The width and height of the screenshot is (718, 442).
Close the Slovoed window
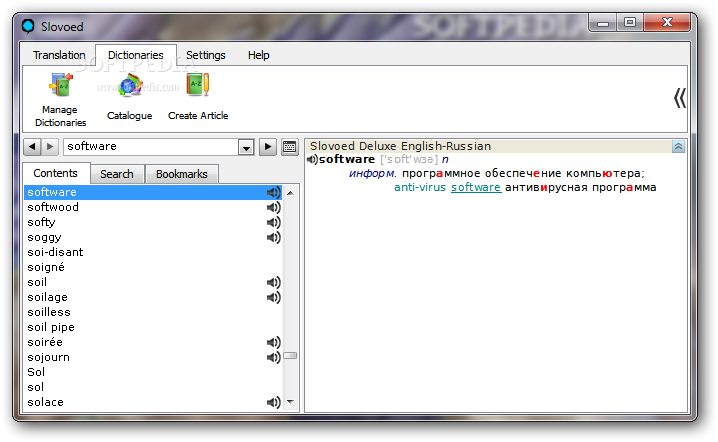(x=667, y=22)
